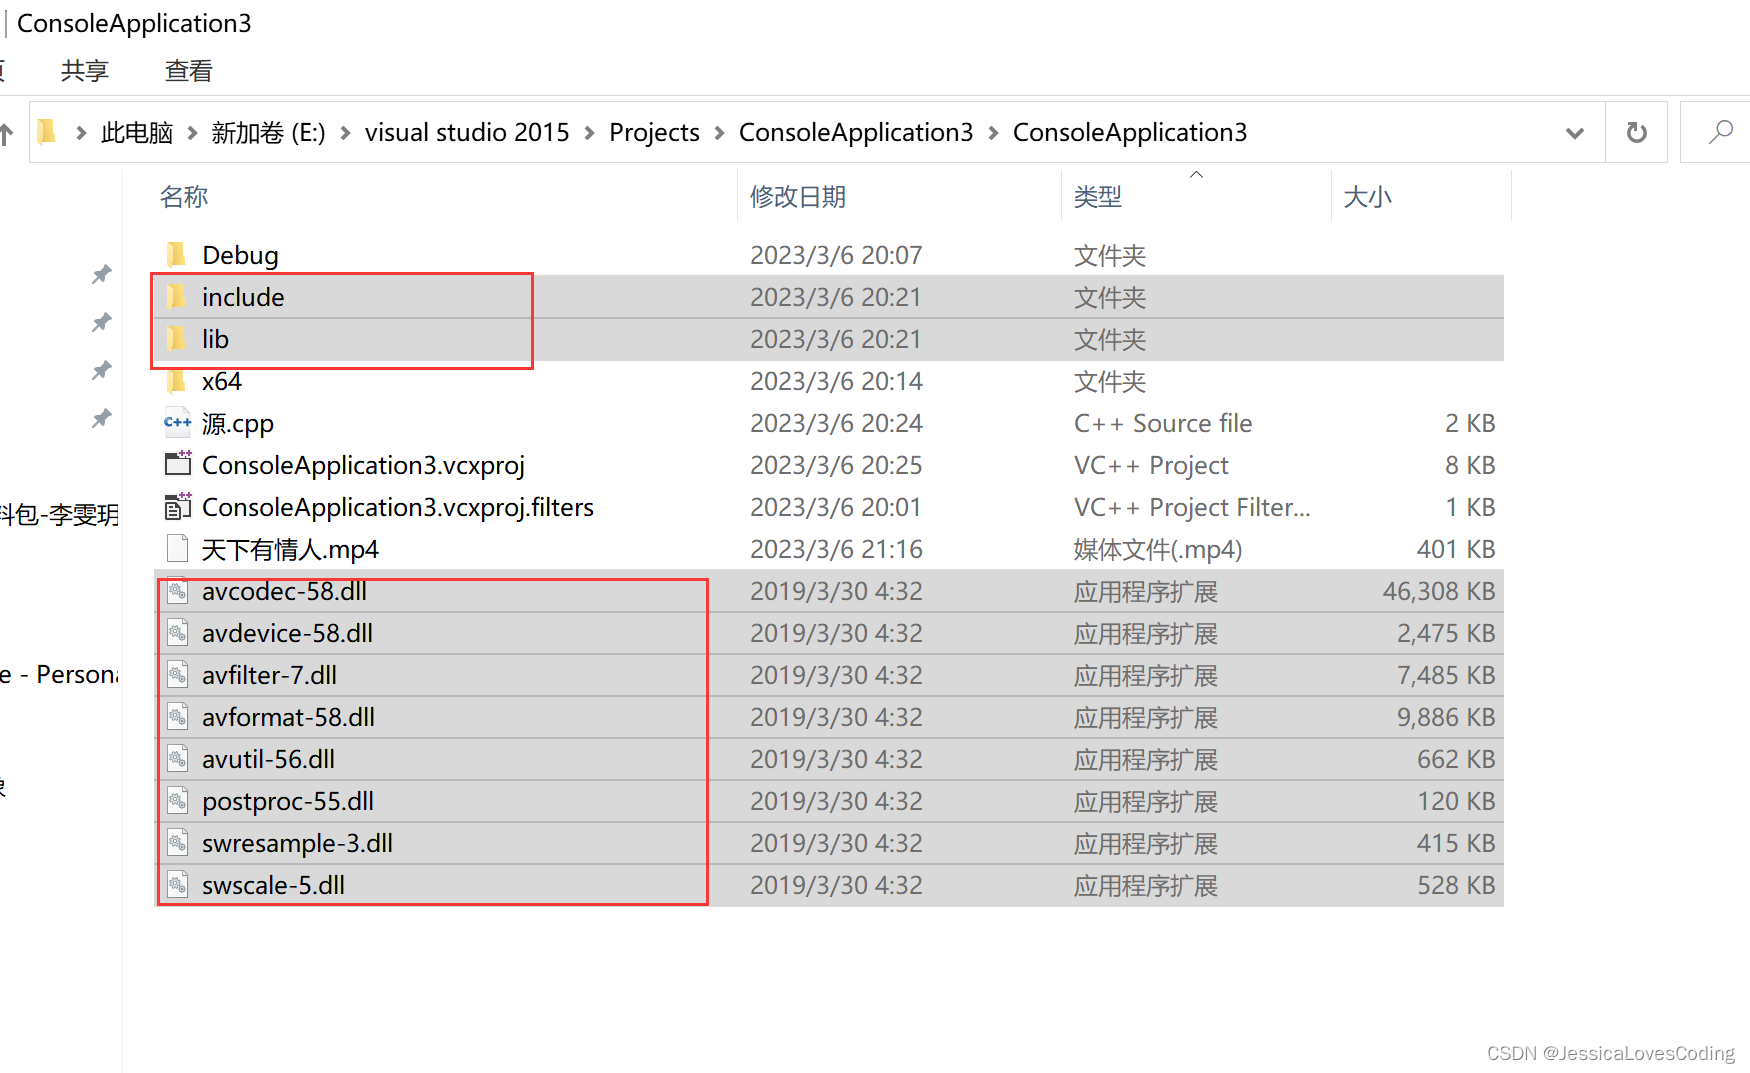Select the swresample-3.dll file icon
This screenshot has height=1073, width=1750.
point(178,843)
